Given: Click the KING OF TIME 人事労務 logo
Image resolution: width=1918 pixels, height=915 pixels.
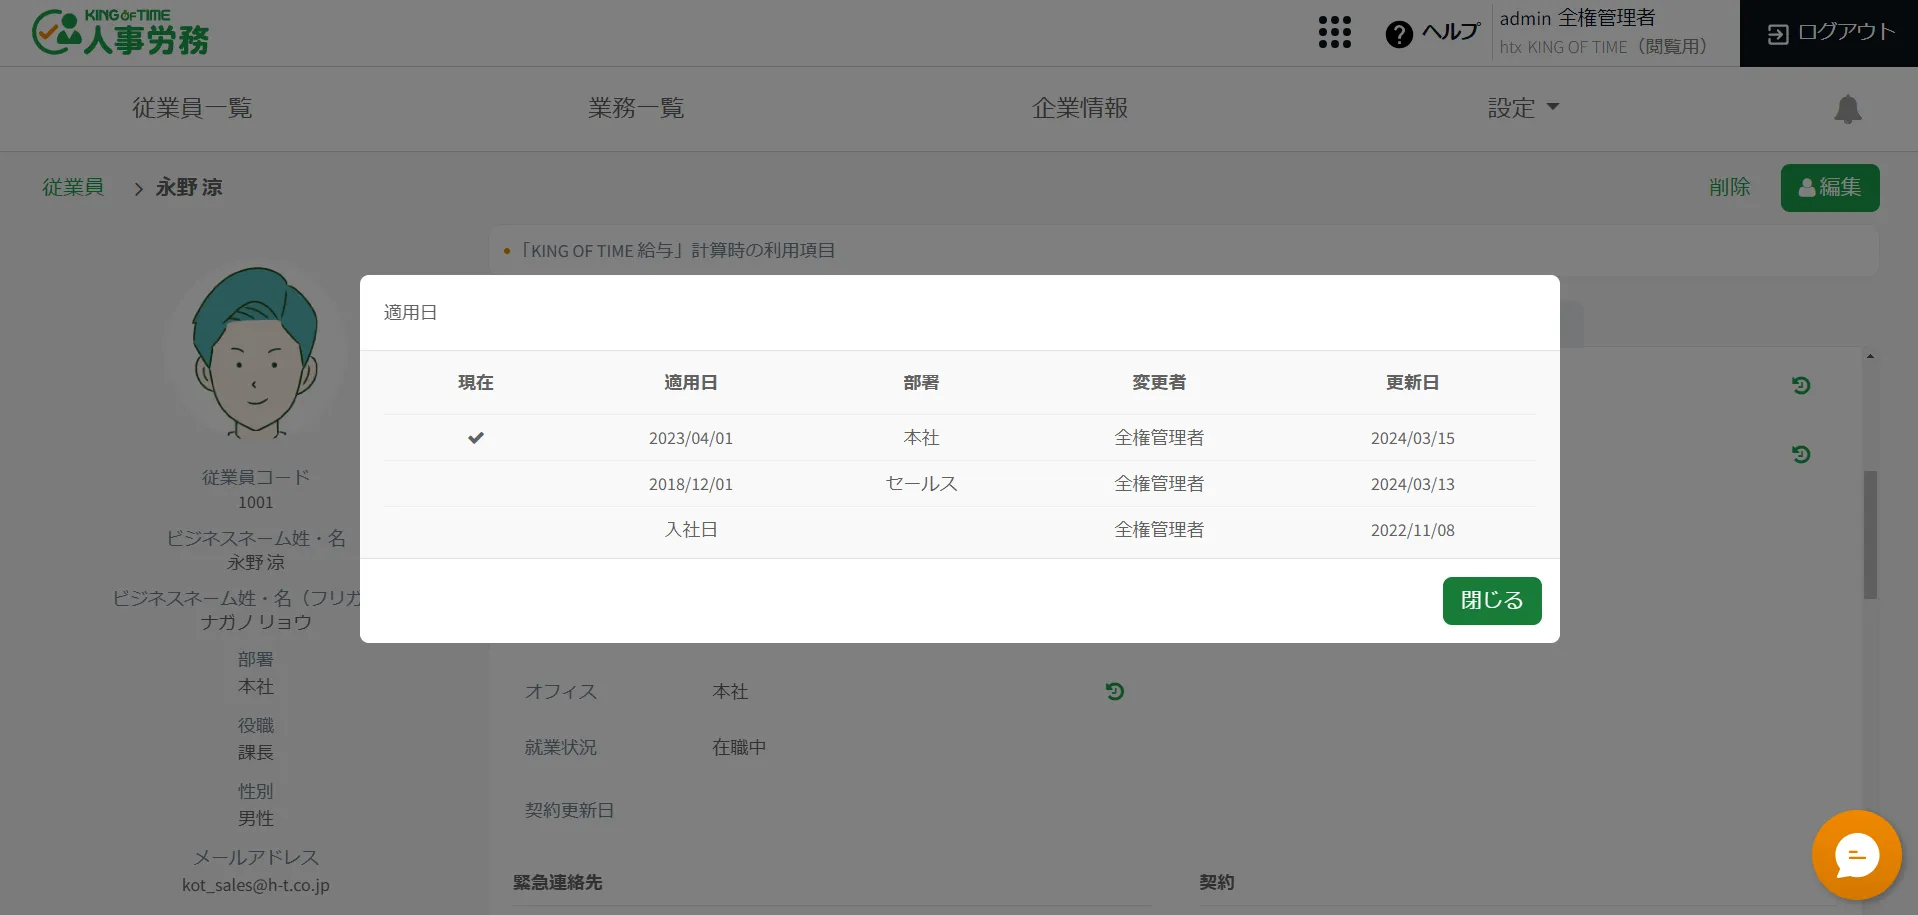Looking at the screenshot, I should (120, 33).
